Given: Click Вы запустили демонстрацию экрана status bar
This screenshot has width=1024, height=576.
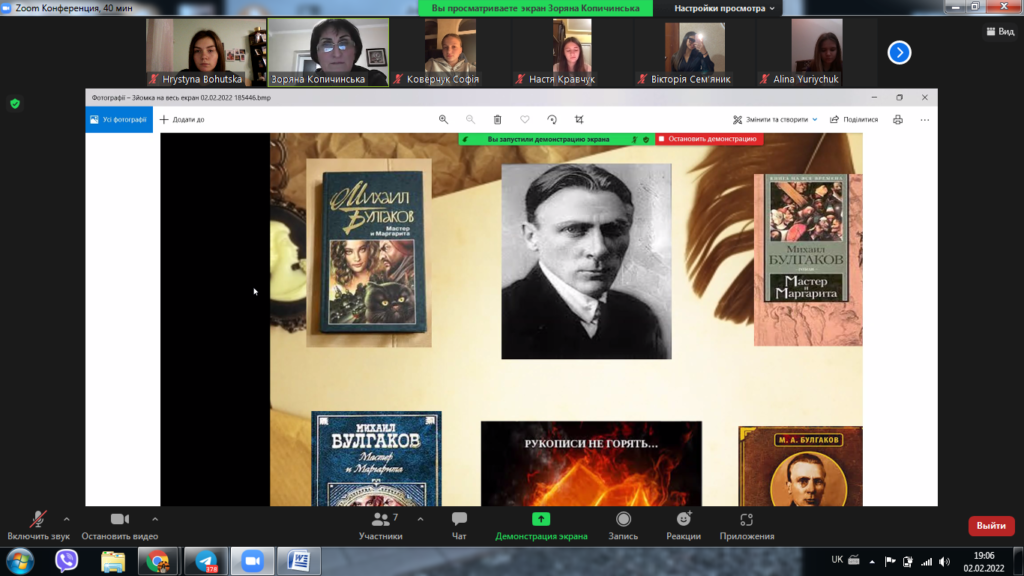Looking at the screenshot, I should [556, 139].
